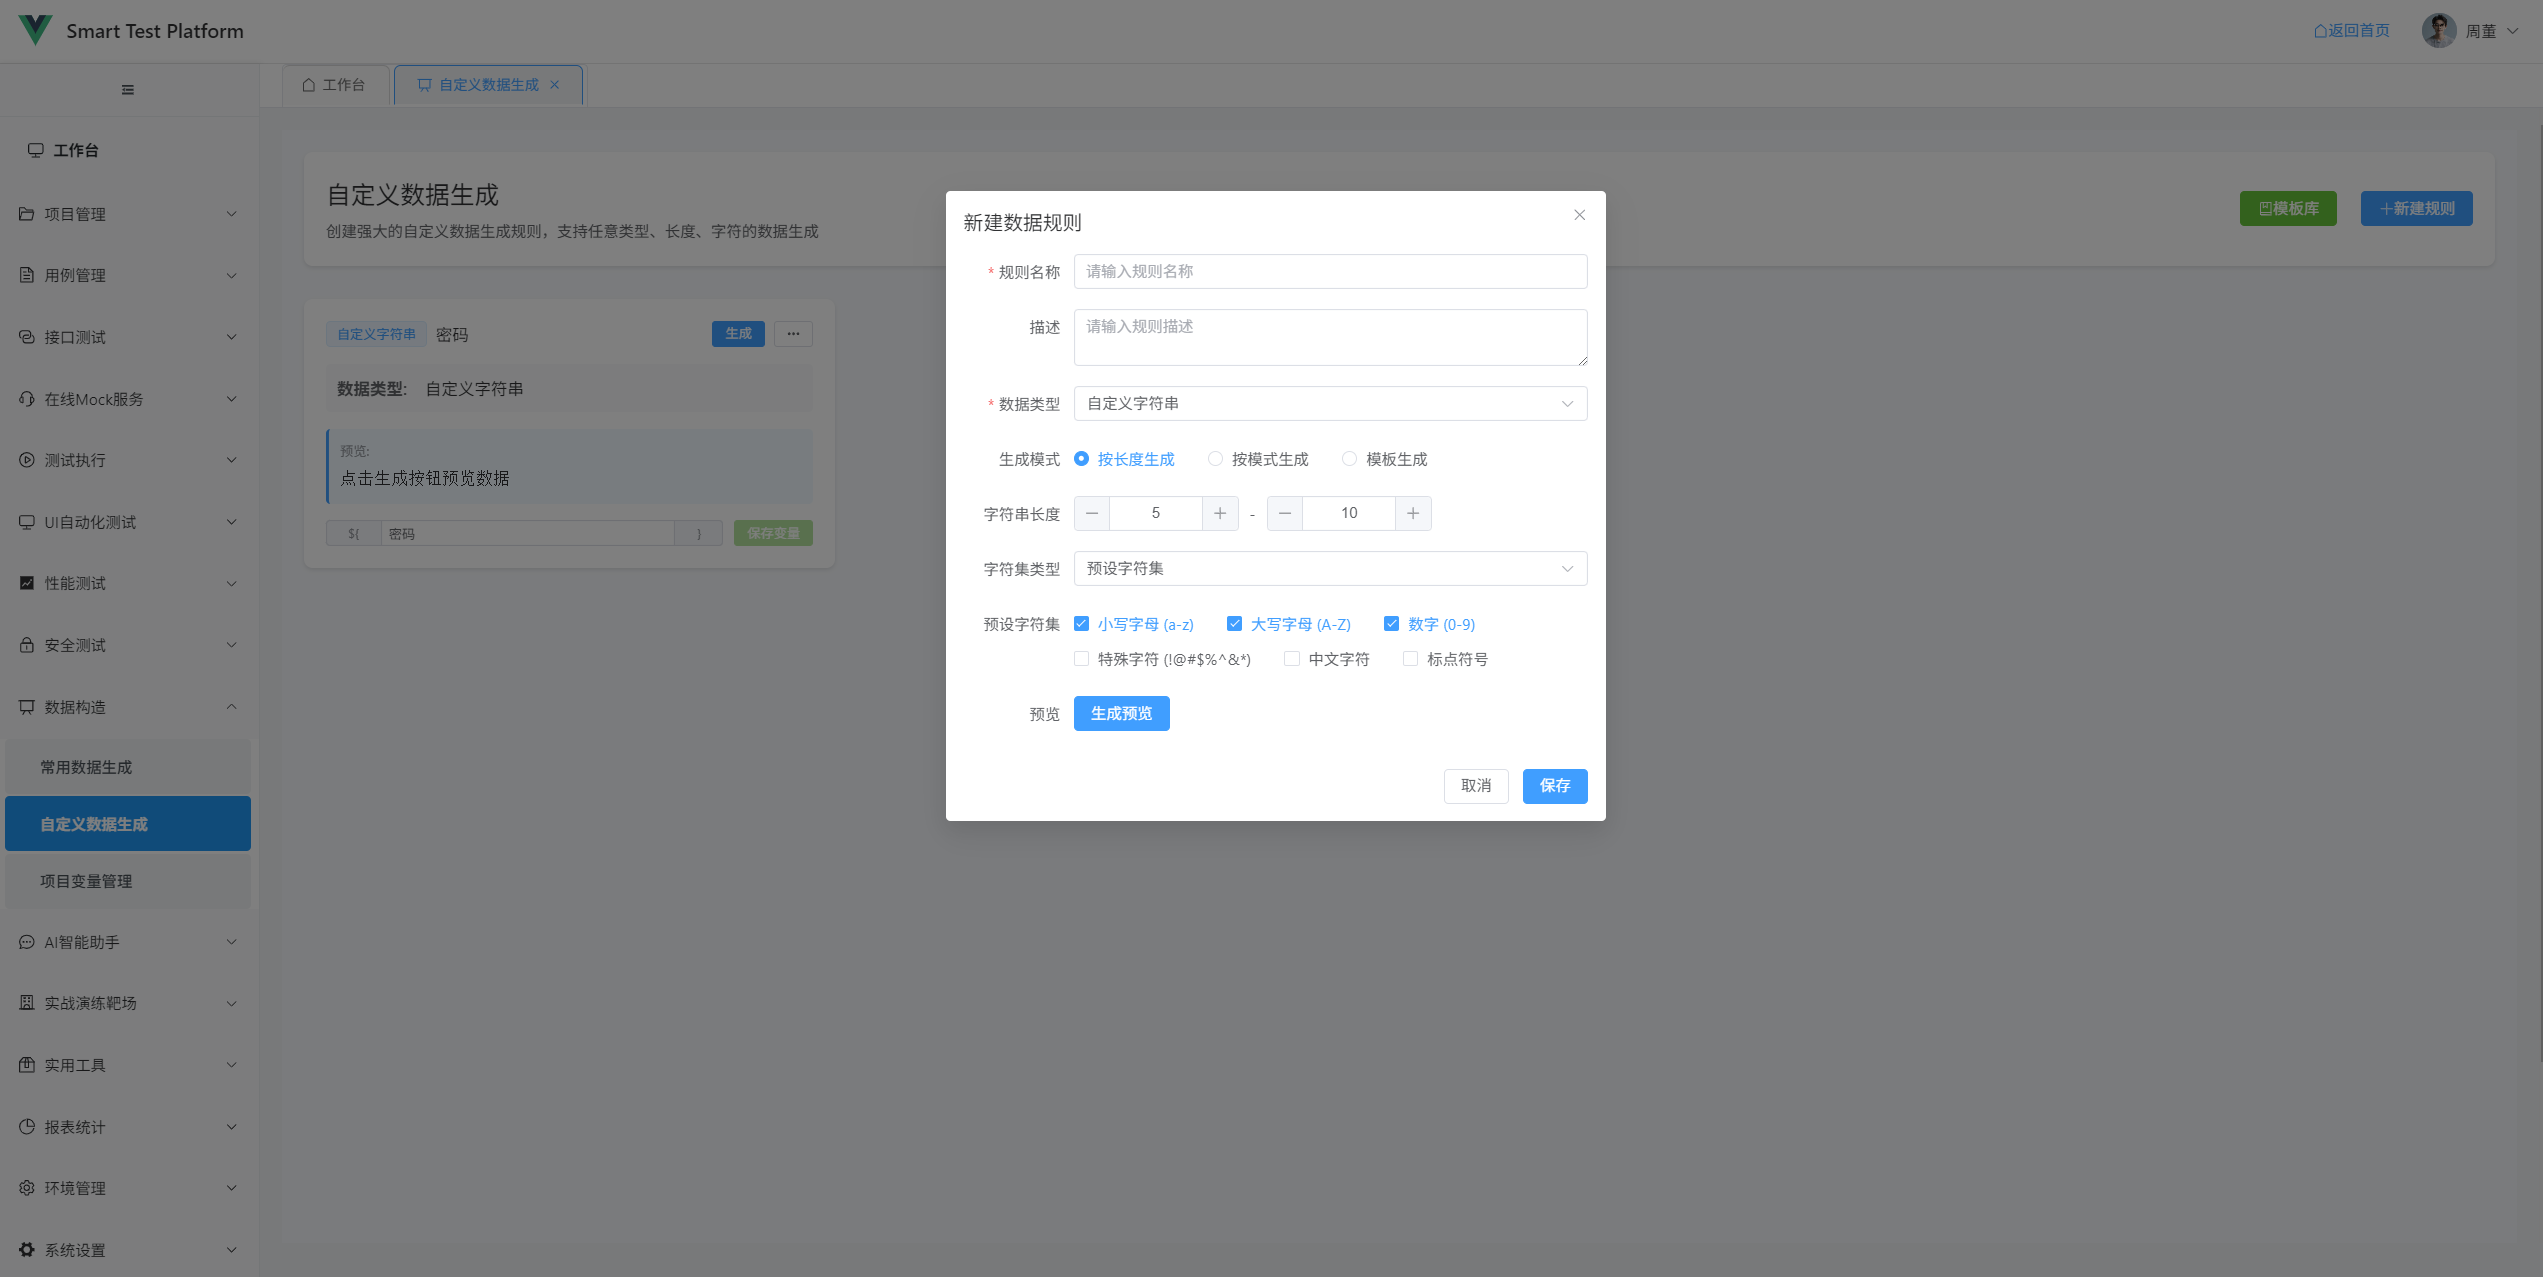Click the sidebar collapse hamburger icon

coord(127,90)
